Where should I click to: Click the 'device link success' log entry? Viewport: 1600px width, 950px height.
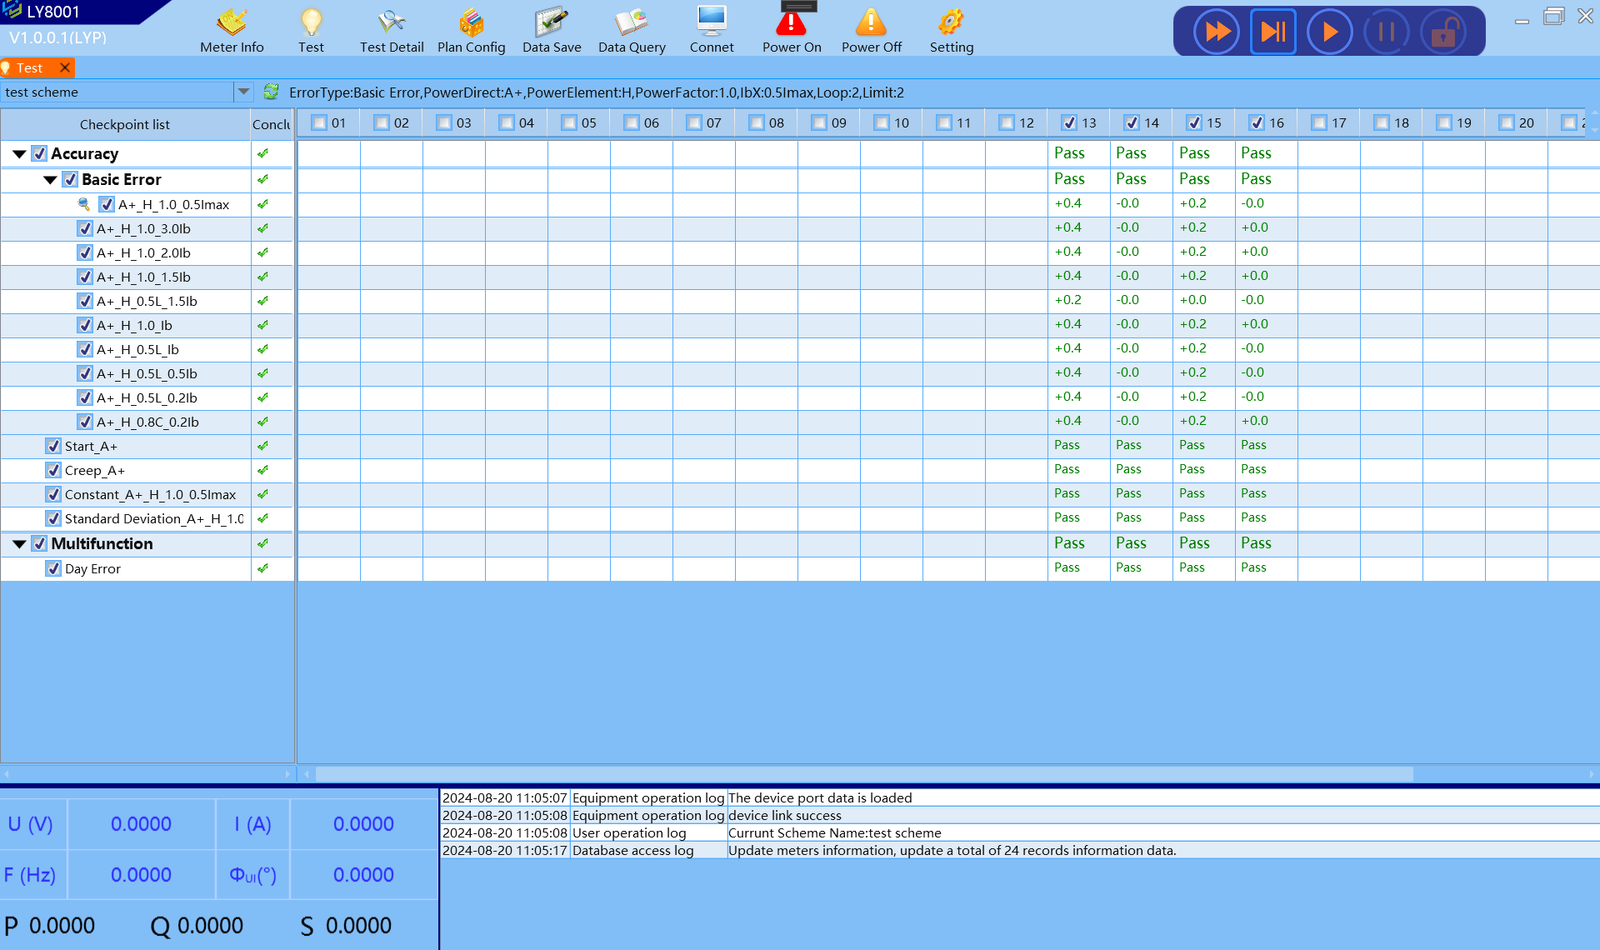pyautogui.click(x=785, y=816)
